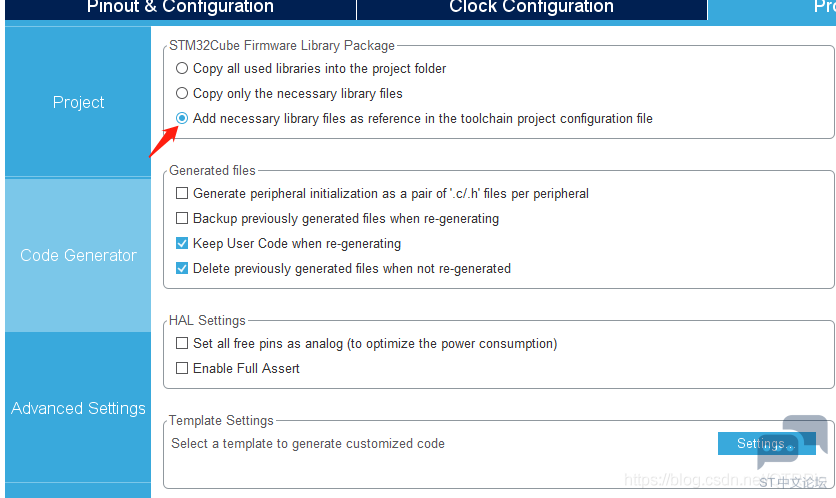The width and height of the screenshot is (836, 498).
Task: Enable peripheral initialization as .c/.h pair checkbox
Action: [x=182, y=193]
